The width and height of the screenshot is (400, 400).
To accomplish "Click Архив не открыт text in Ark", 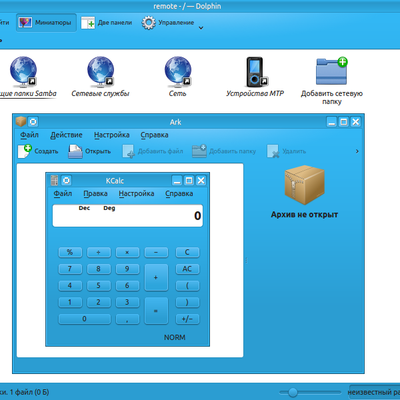I will click(304, 215).
